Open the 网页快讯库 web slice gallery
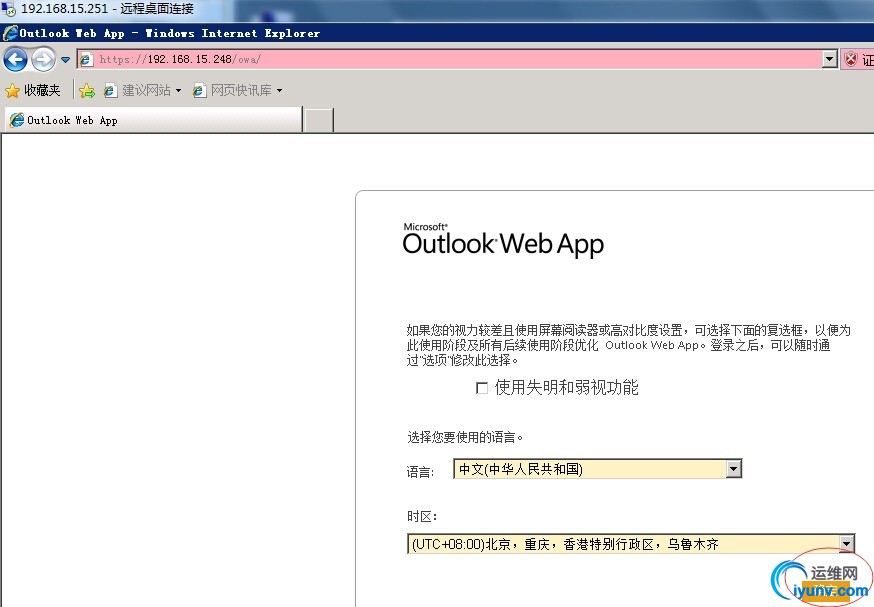 (237, 90)
